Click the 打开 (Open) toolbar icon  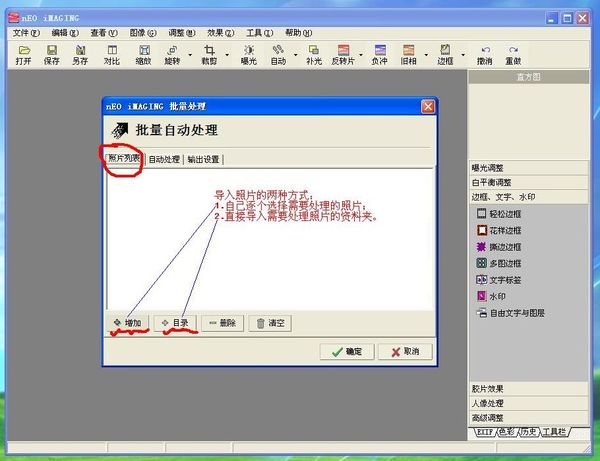point(23,54)
